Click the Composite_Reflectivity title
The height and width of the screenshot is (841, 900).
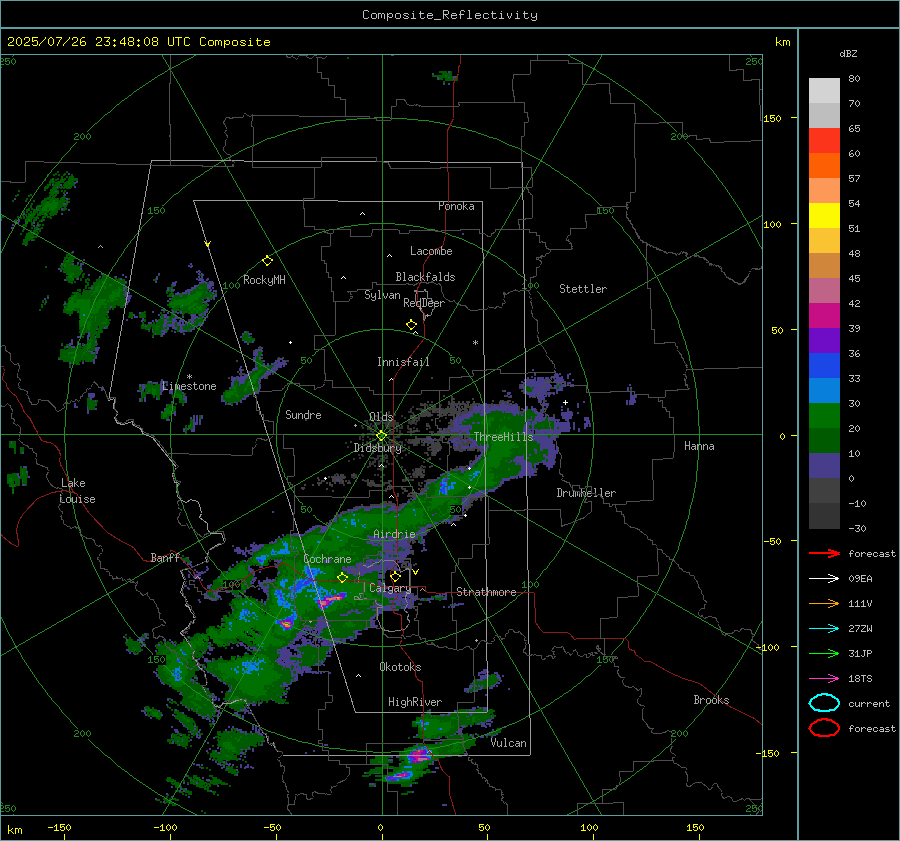click(449, 15)
